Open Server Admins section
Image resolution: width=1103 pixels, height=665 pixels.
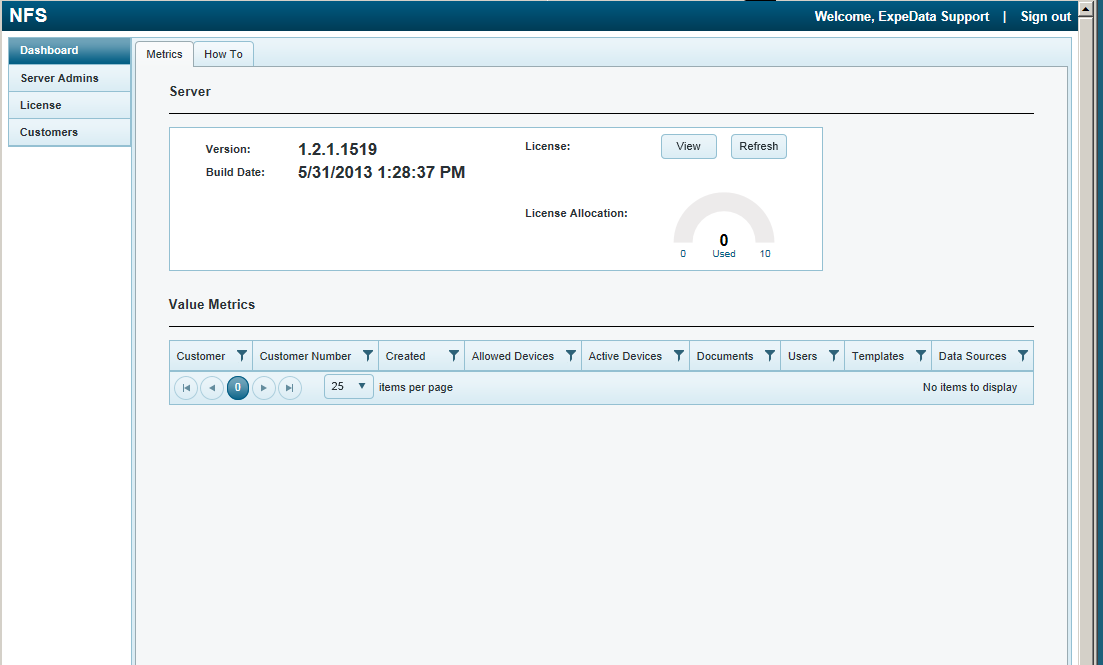70,78
